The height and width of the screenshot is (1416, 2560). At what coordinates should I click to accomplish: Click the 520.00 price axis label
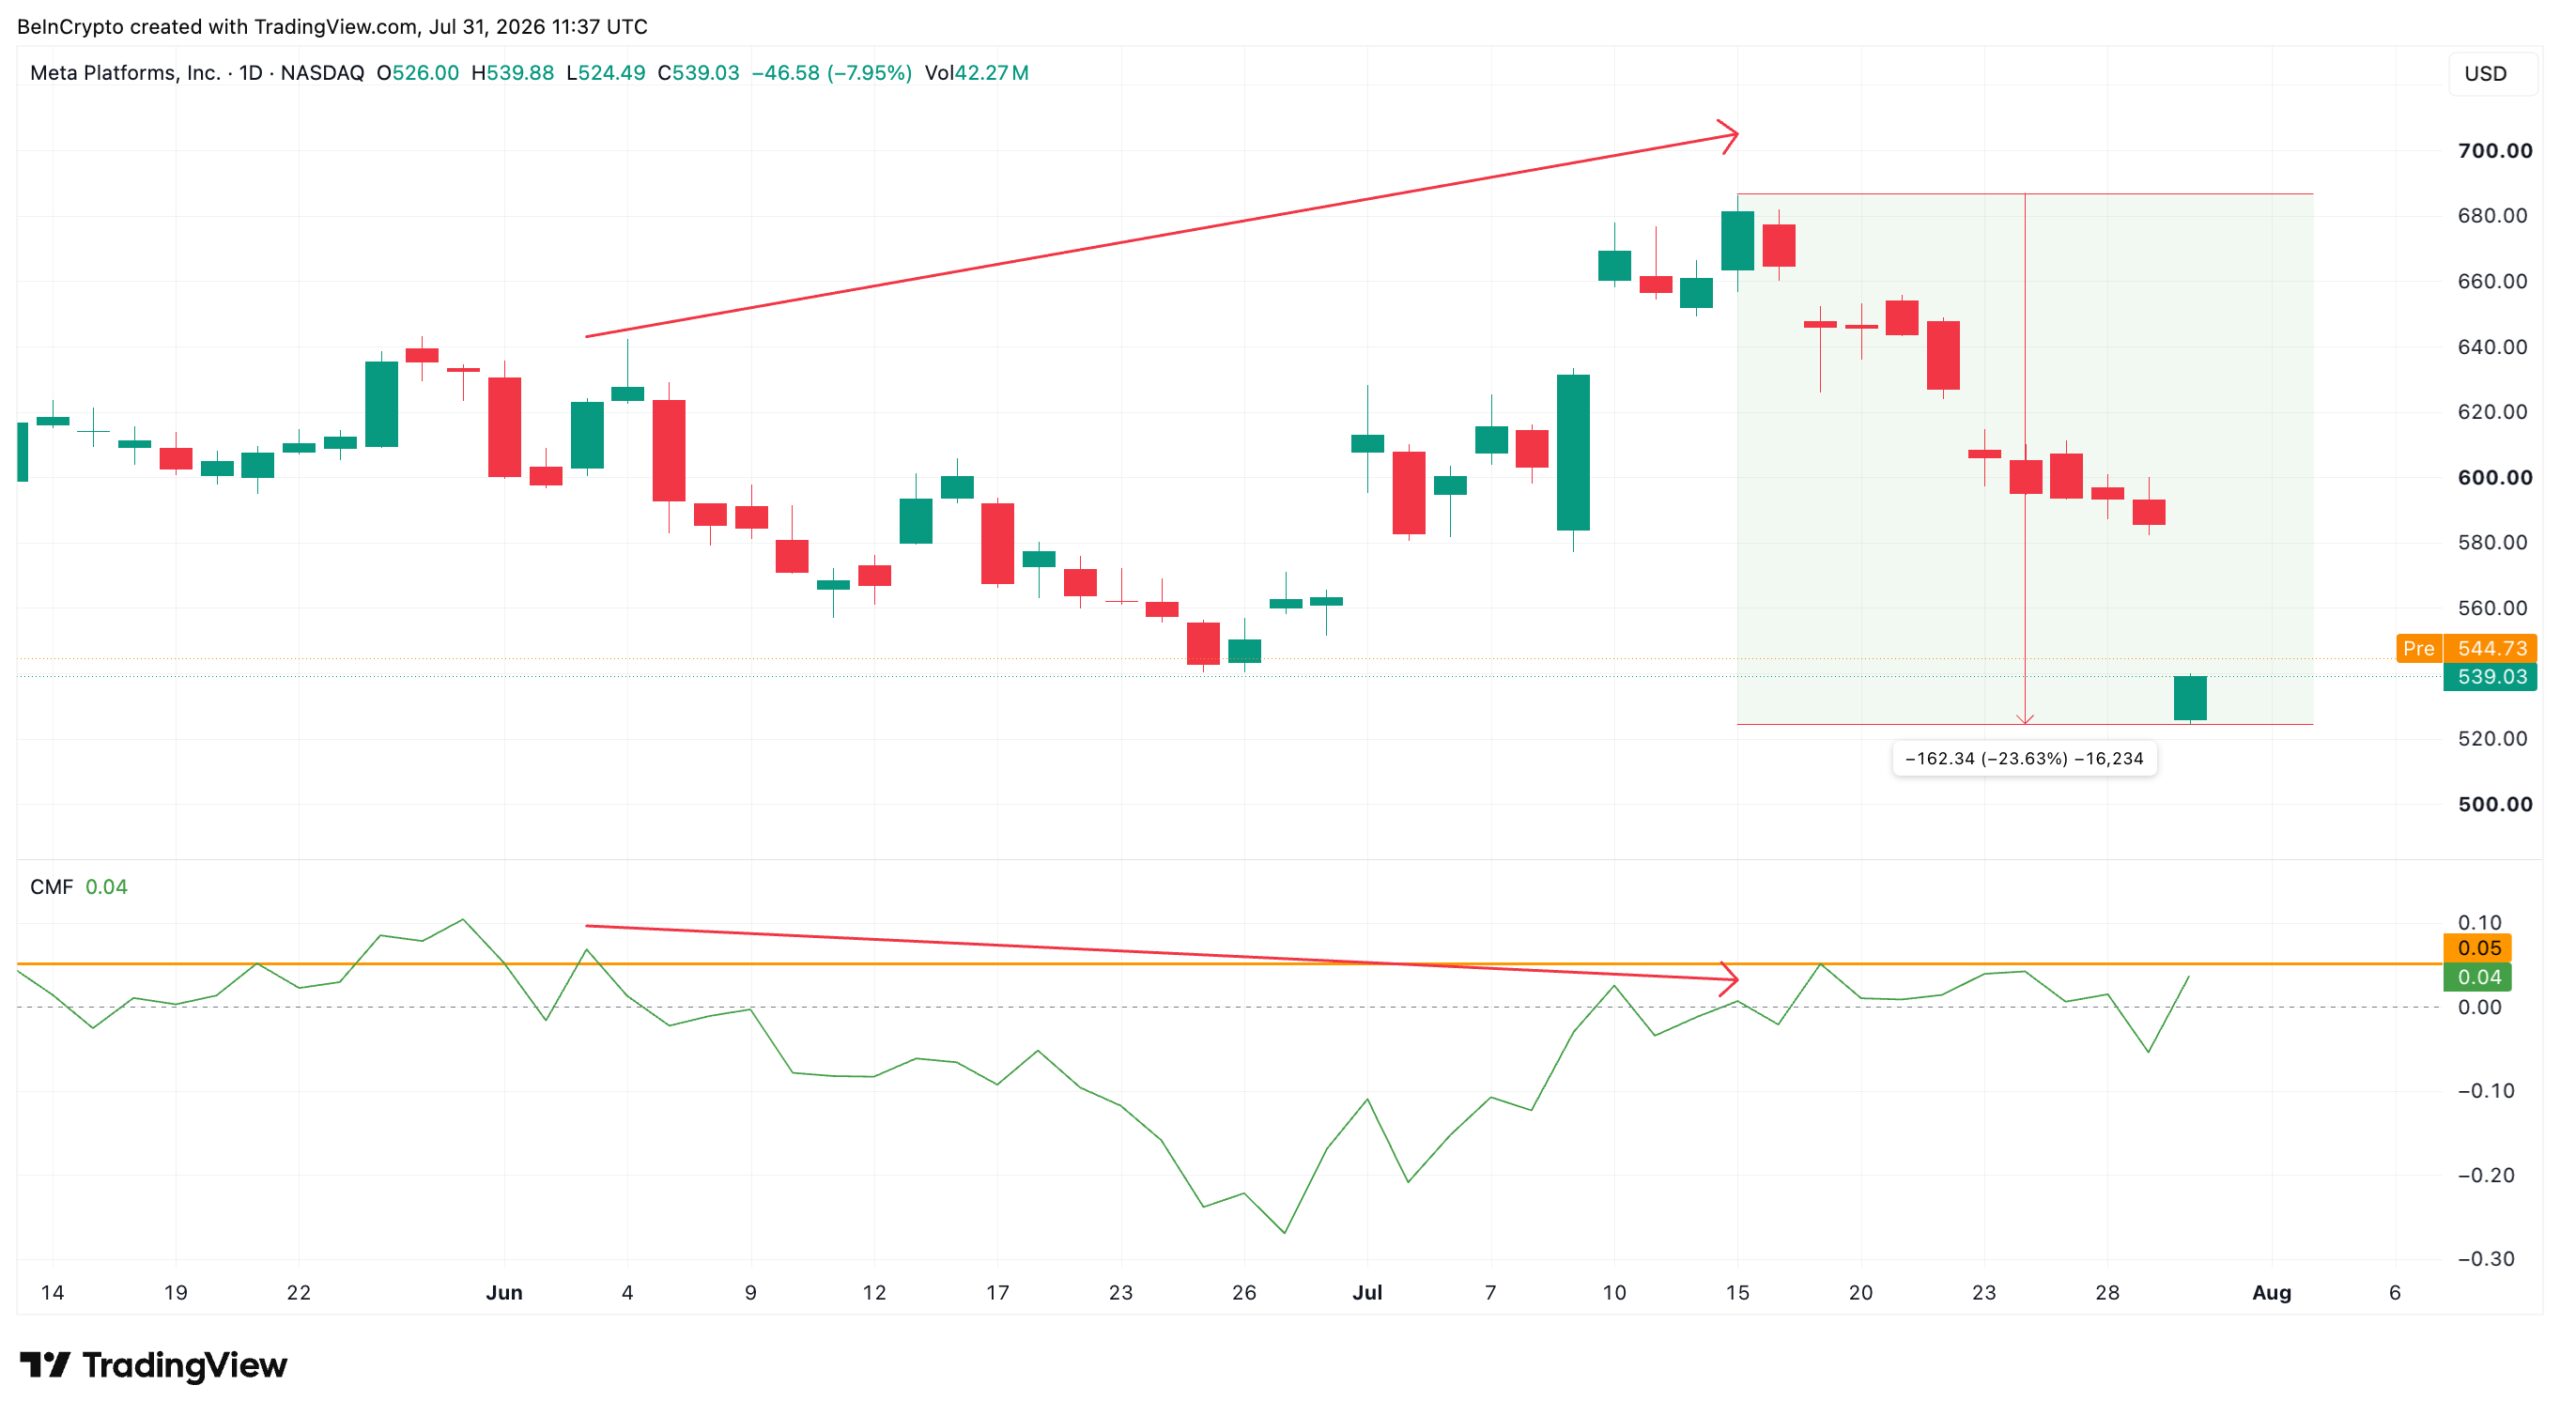coord(2492,739)
